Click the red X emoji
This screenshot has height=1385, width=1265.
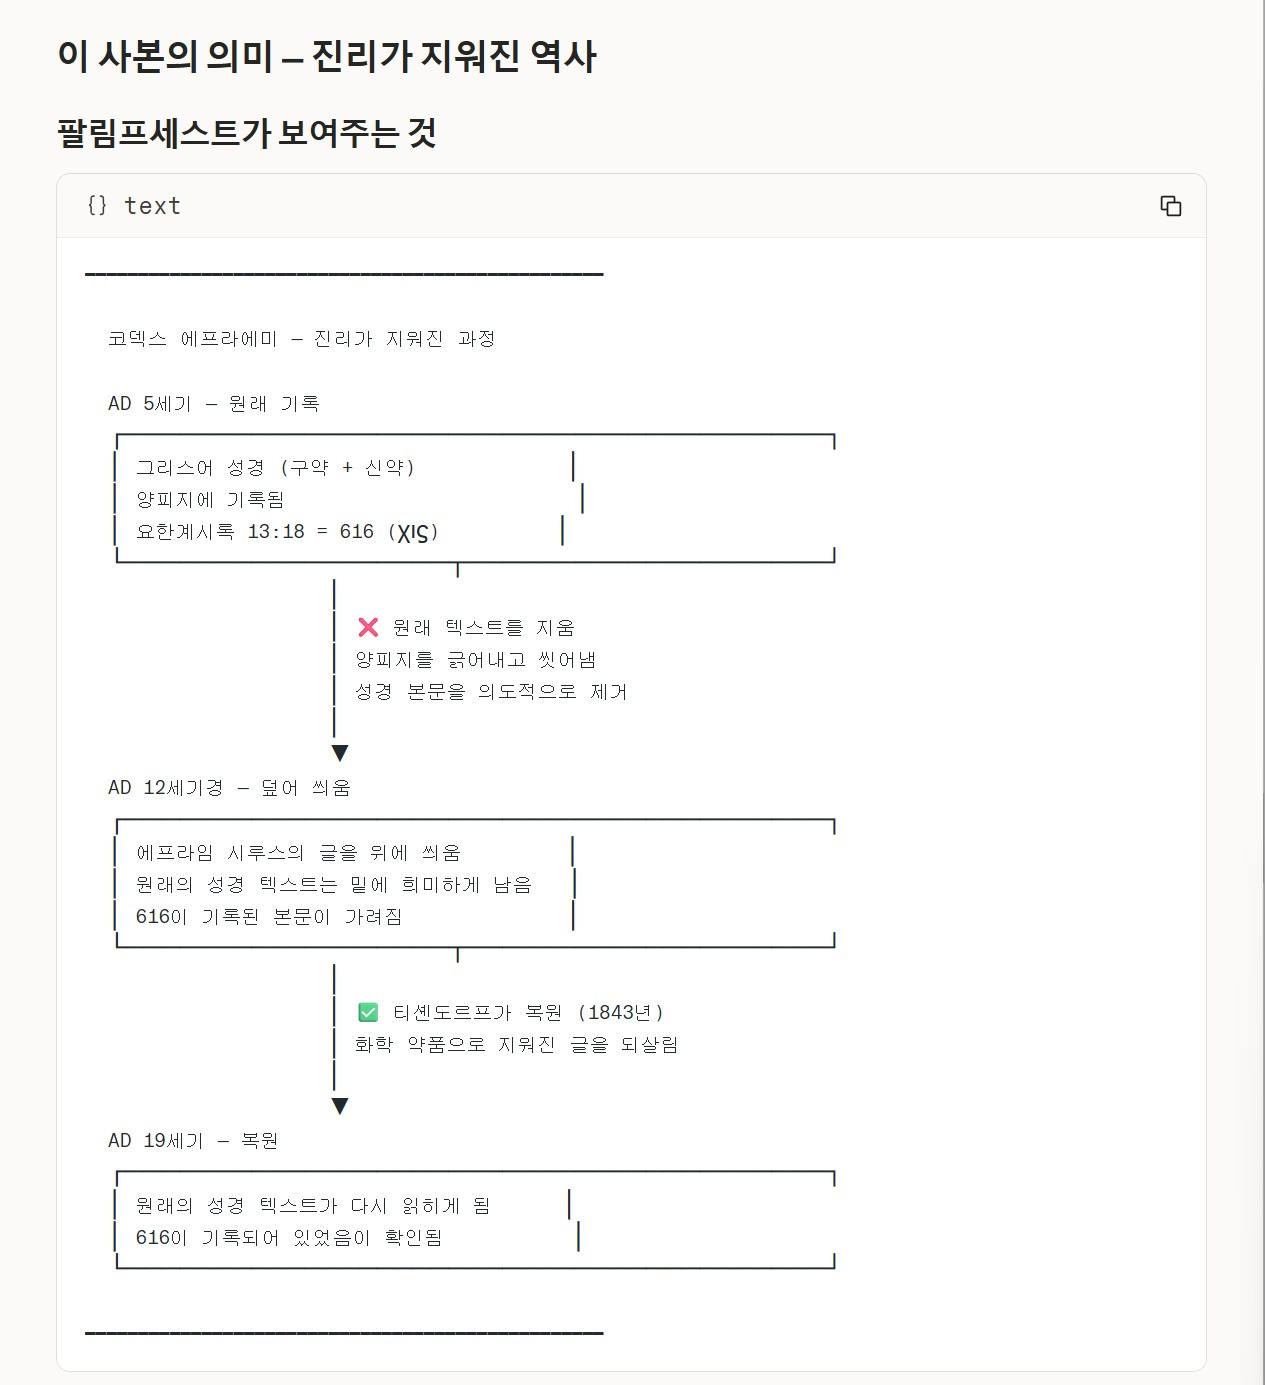click(x=368, y=628)
